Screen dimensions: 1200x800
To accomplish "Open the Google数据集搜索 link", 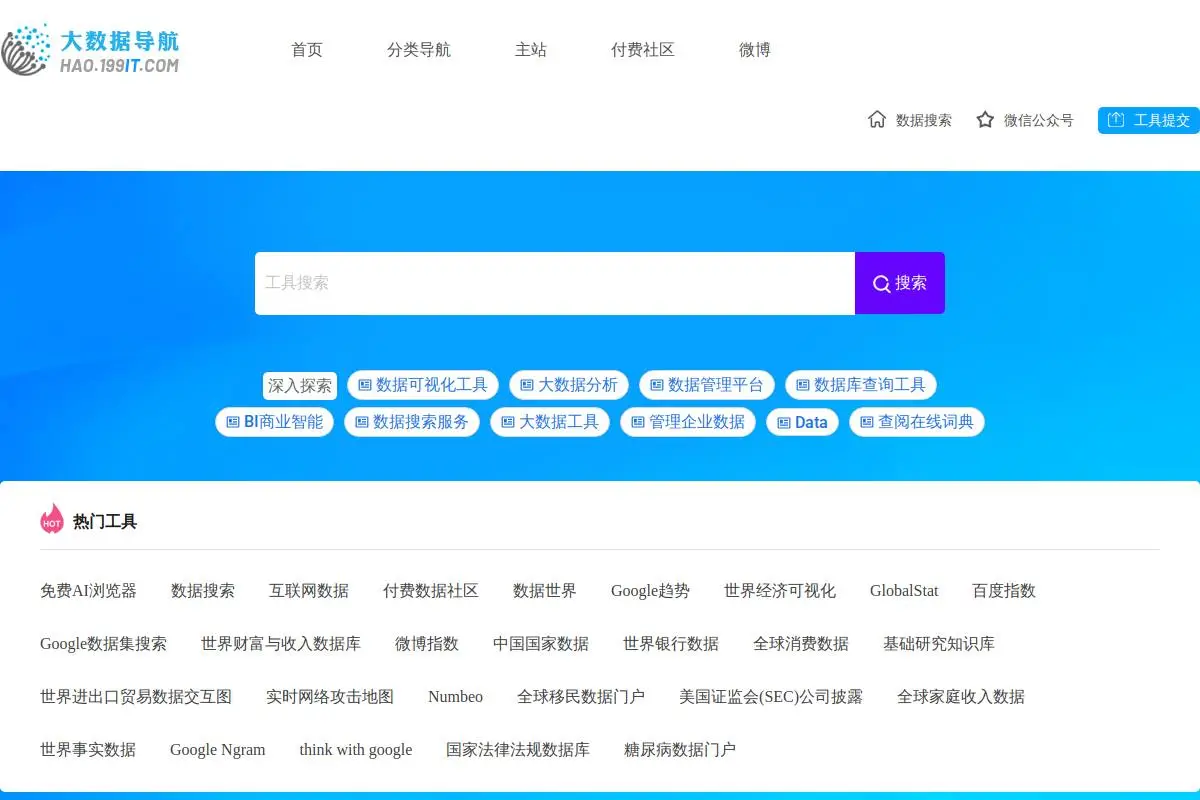I will (x=103, y=644).
